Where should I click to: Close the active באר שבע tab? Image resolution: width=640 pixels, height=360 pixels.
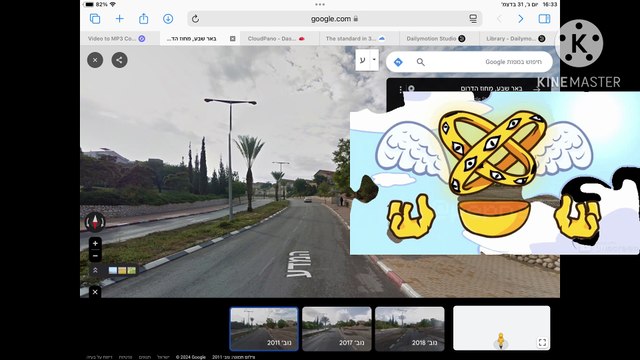233,39
